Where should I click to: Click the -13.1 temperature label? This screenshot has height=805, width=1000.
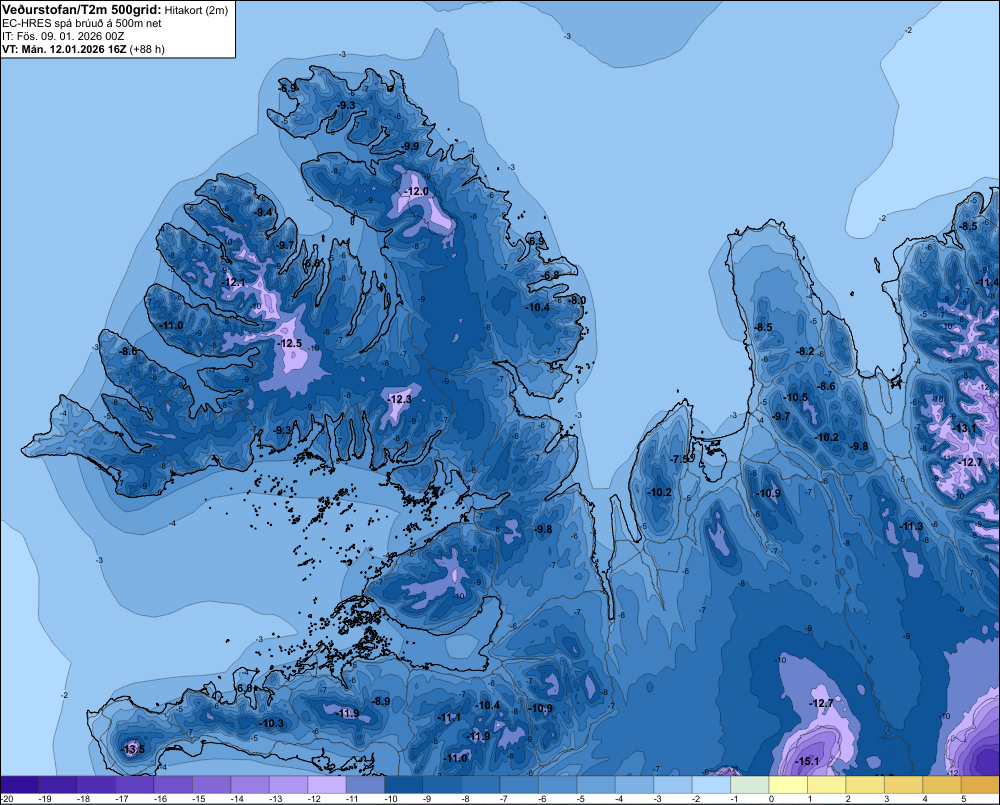pyautogui.click(x=964, y=429)
